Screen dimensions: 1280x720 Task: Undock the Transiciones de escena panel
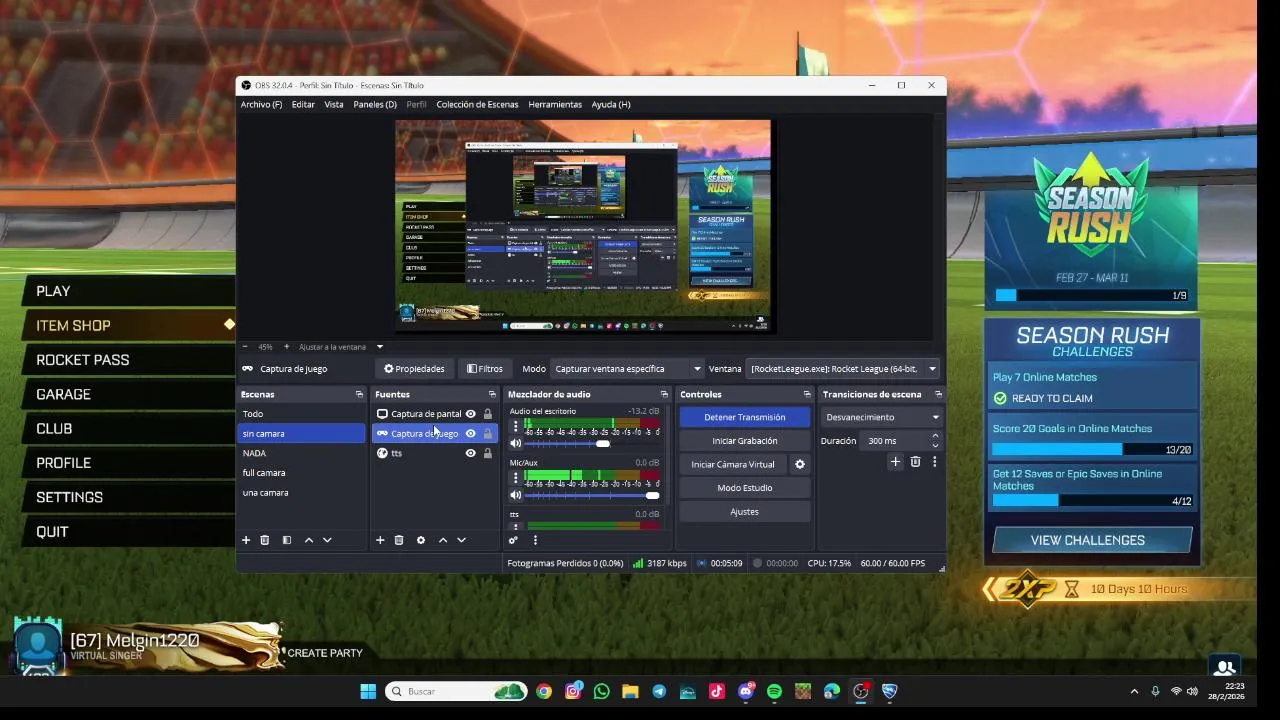(x=938, y=394)
